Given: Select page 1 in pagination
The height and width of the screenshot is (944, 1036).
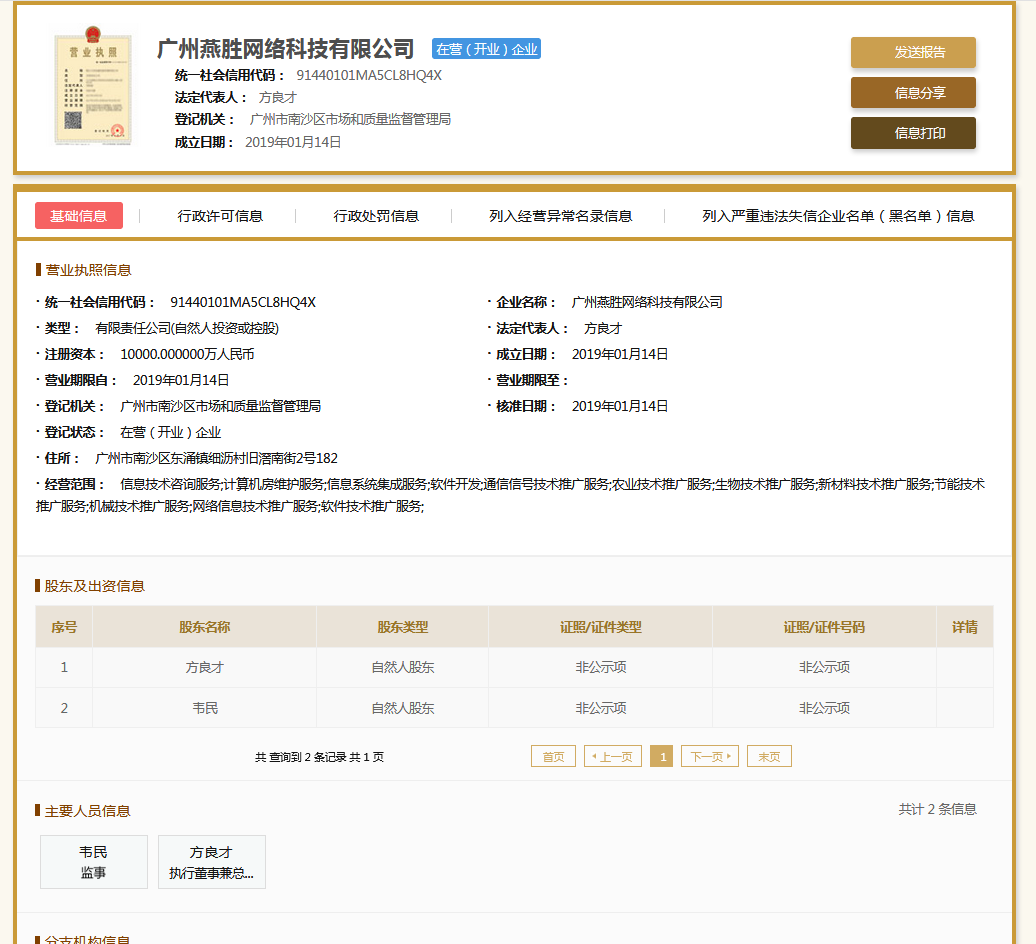Looking at the screenshot, I should [661, 757].
